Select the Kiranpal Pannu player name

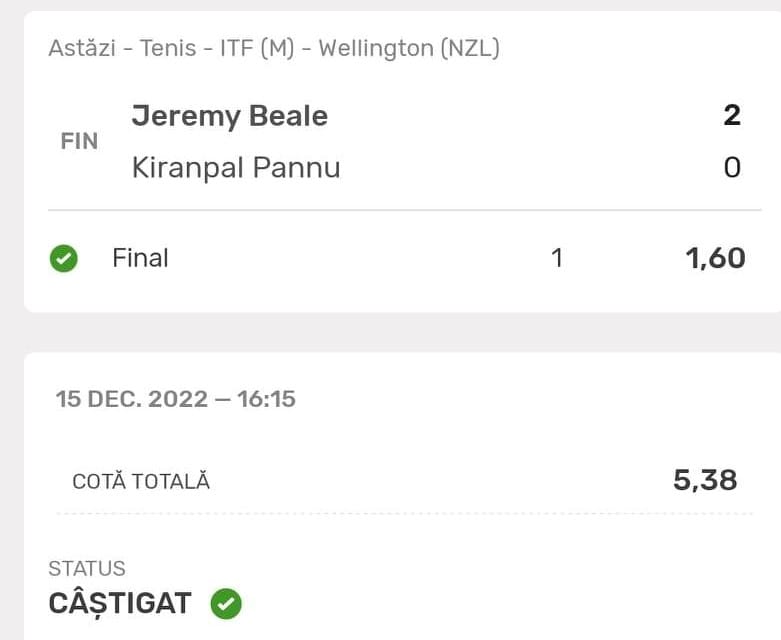pyautogui.click(x=236, y=167)
